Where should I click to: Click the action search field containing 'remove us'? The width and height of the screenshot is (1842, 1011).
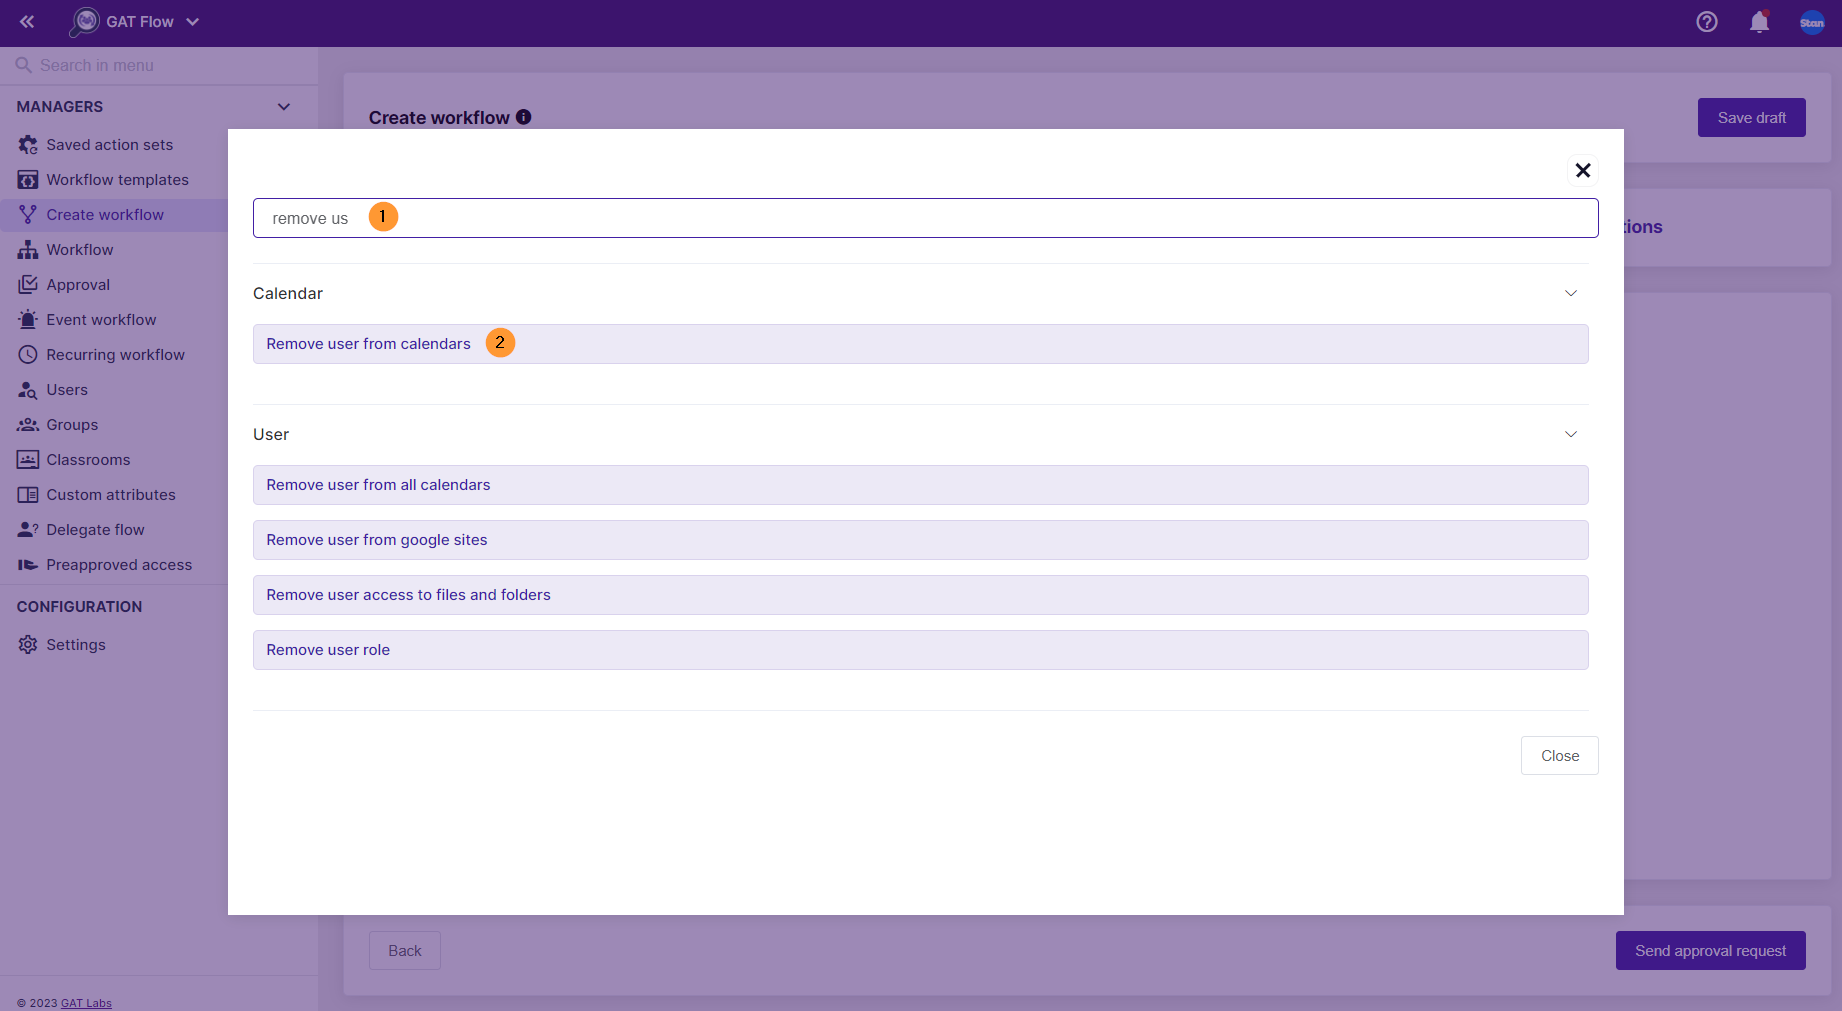tap(925, 218)
